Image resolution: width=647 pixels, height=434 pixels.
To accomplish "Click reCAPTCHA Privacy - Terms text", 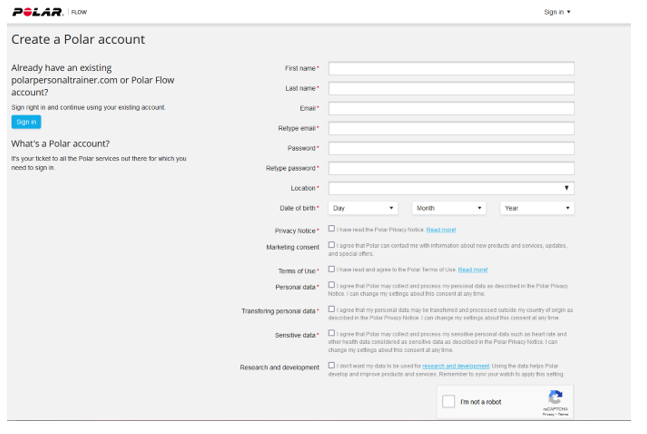I will pos(555,414).
